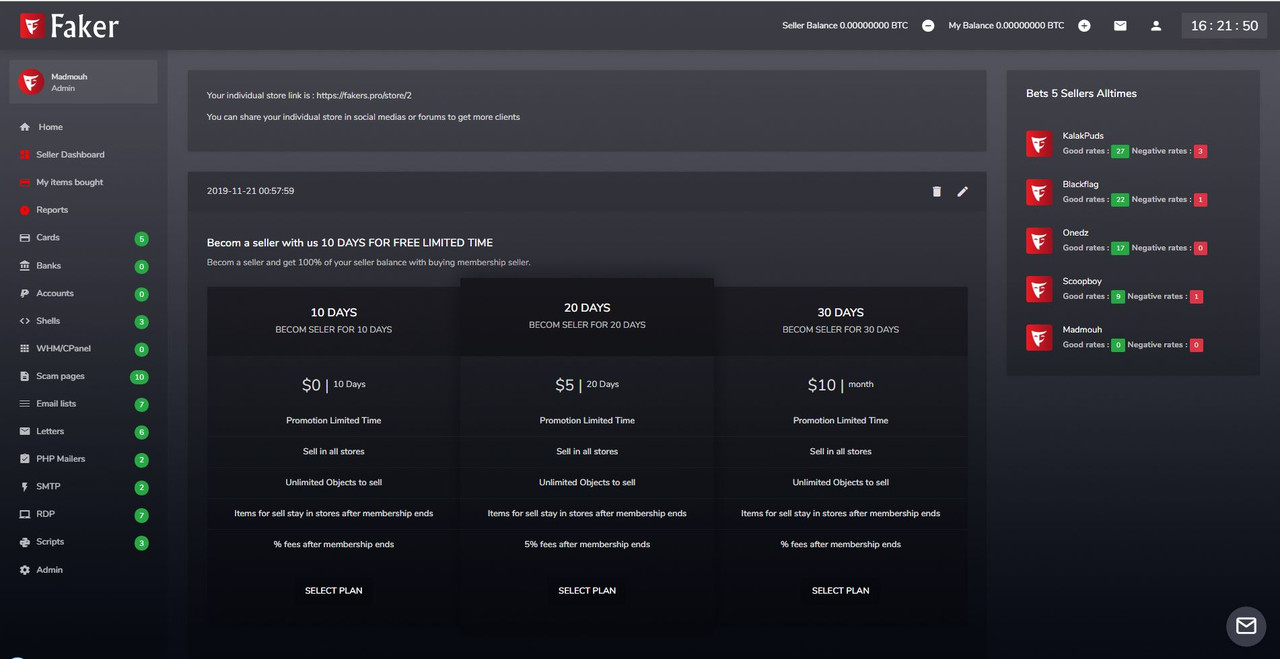Choose SELECT PLAN for the 30 DAYS plan

click(x=841, y=591)
